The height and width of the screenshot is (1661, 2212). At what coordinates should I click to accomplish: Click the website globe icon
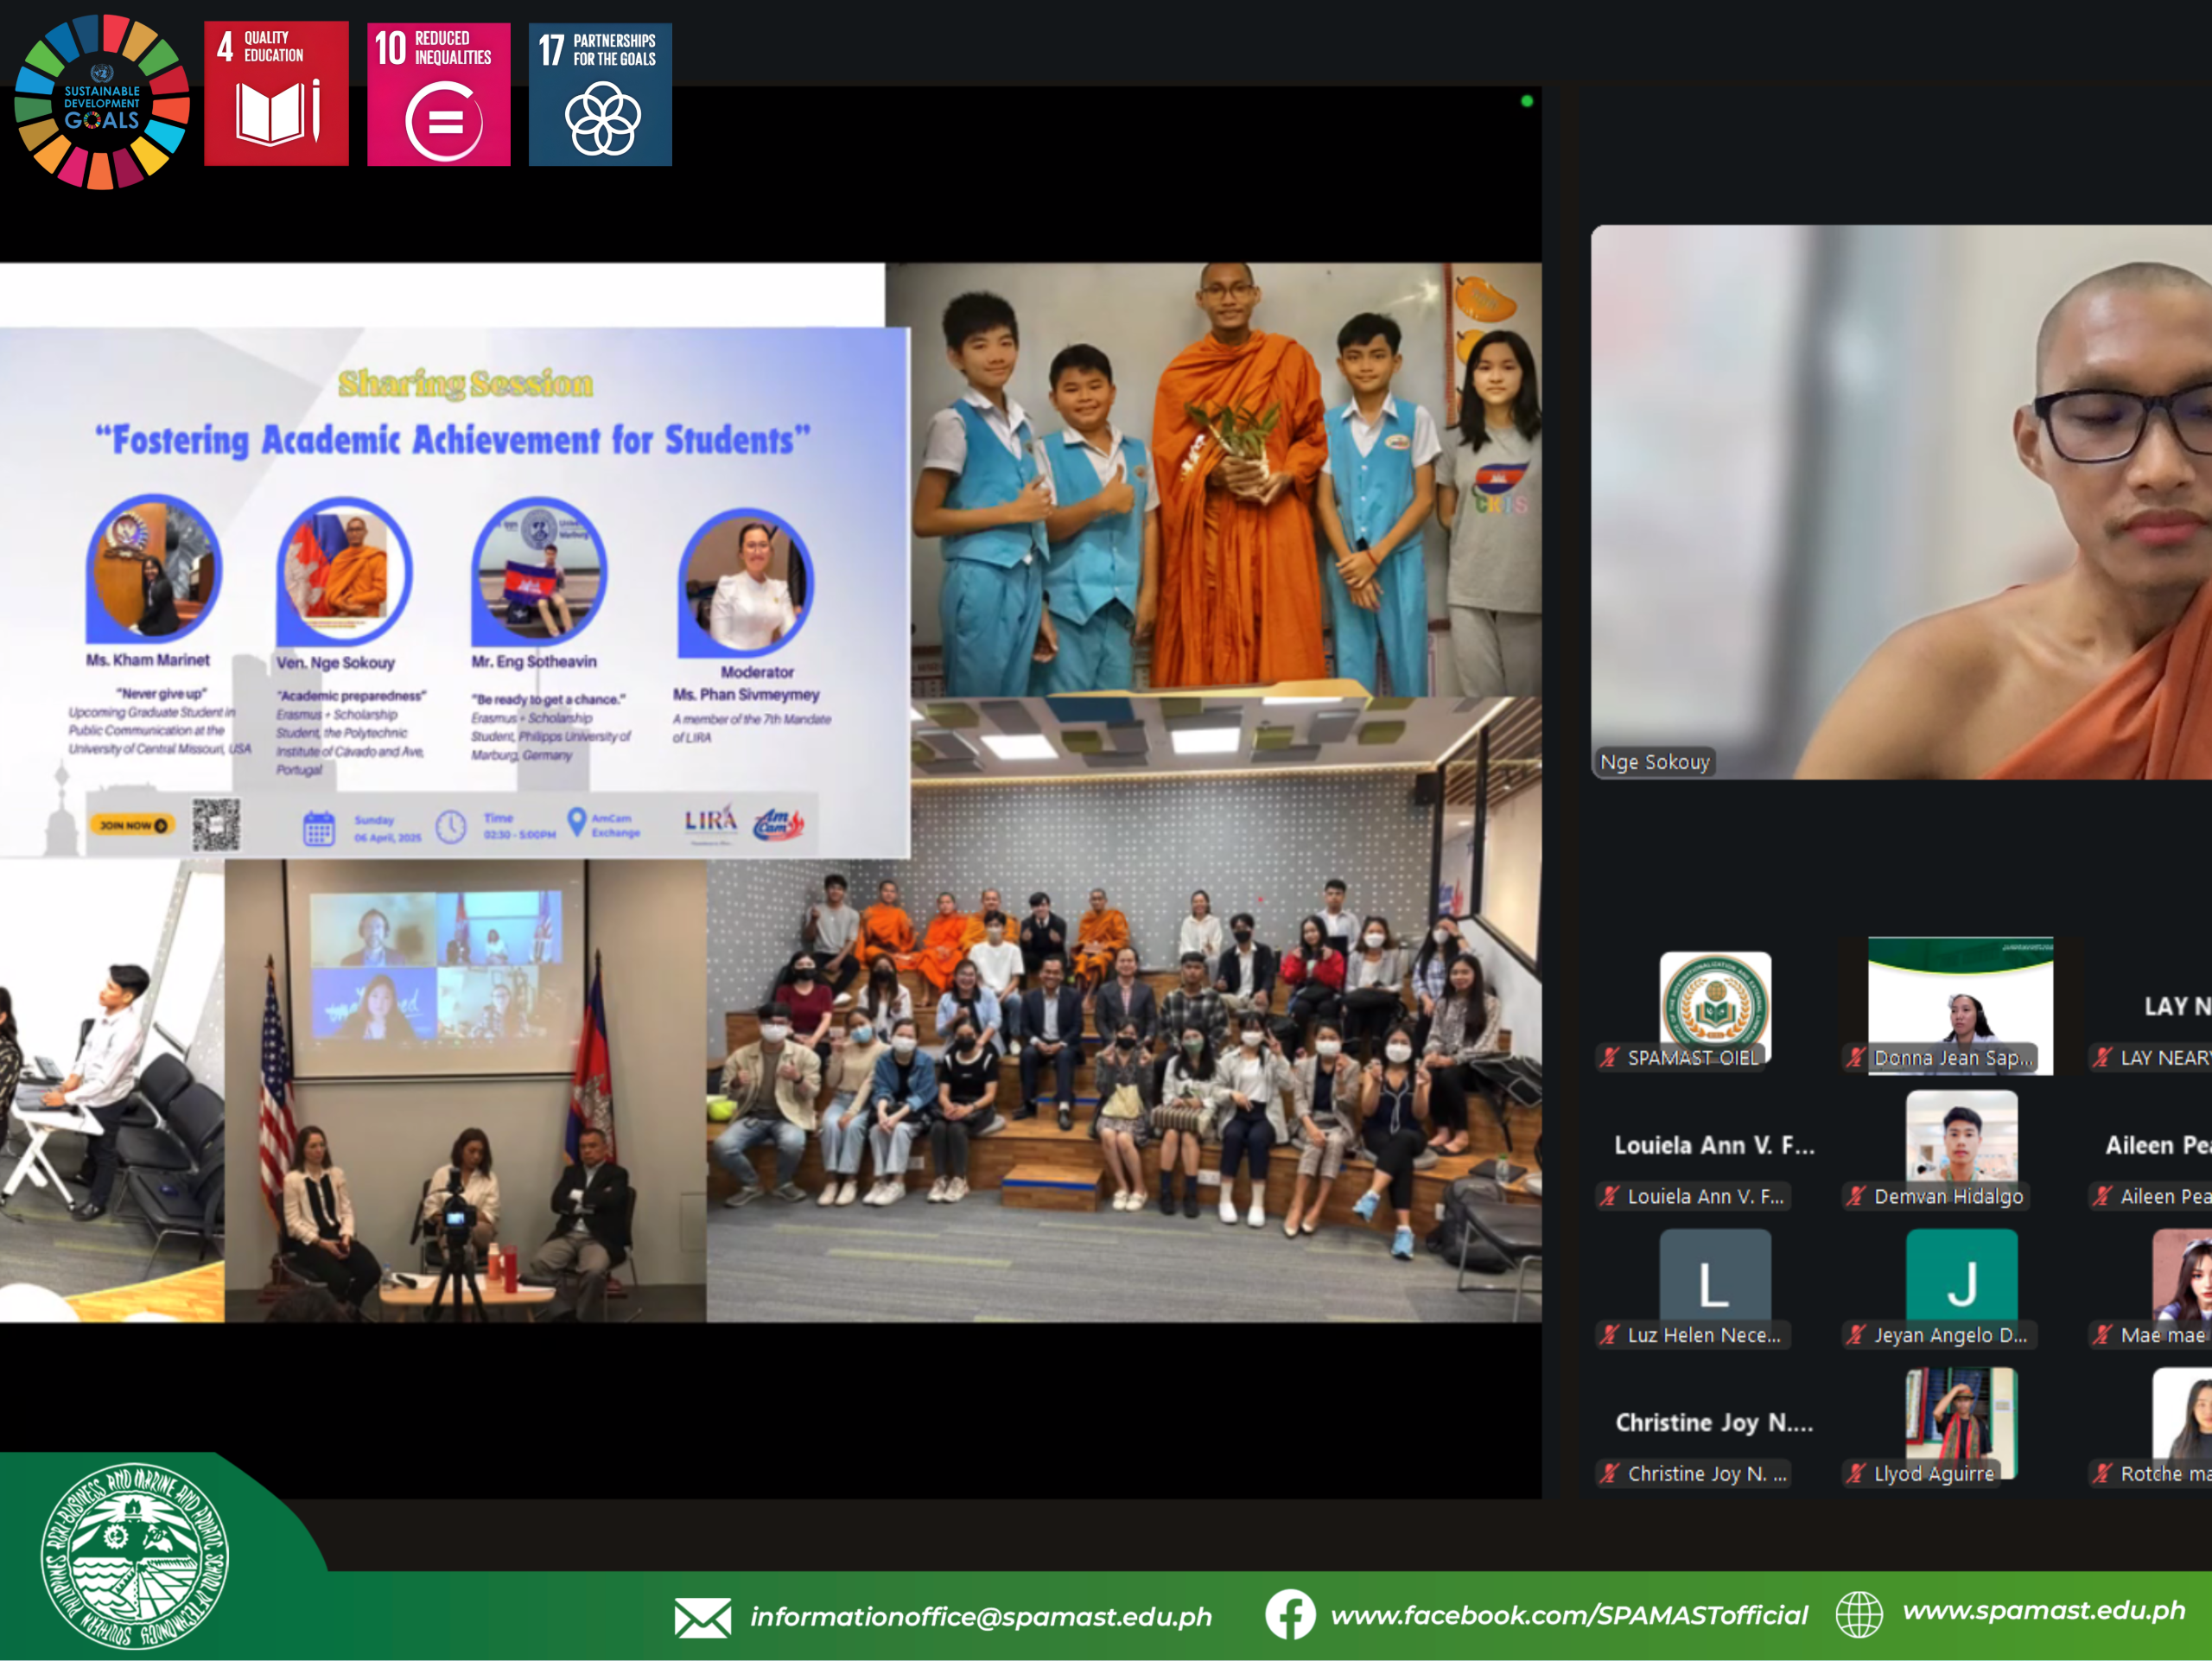tap(1859, 1613)
